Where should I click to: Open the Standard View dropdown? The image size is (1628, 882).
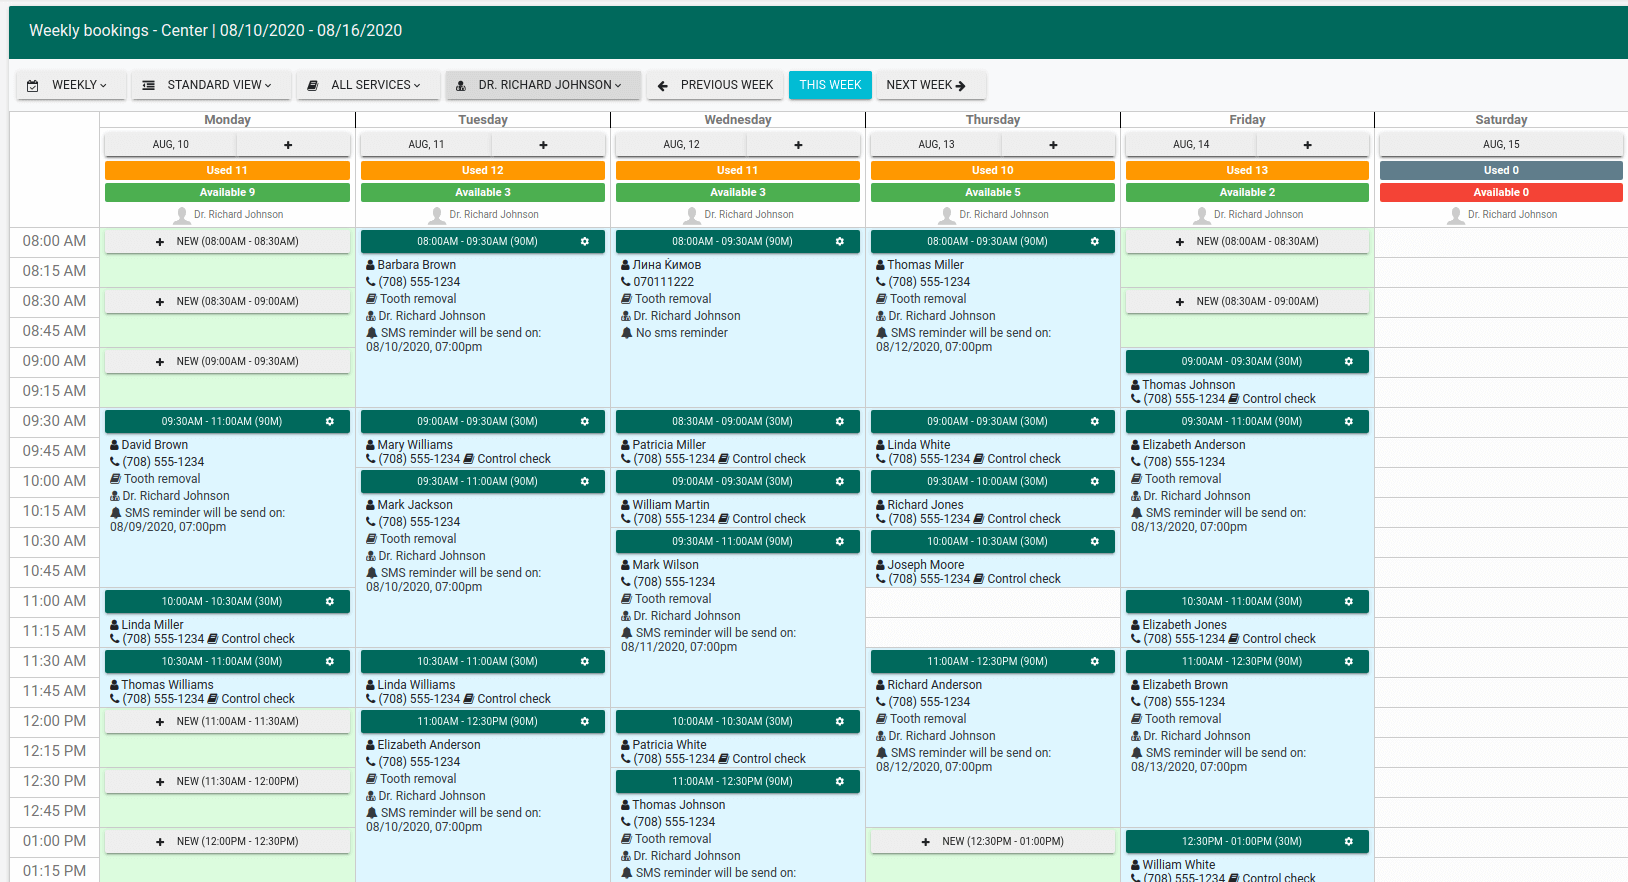coord(208,85)
